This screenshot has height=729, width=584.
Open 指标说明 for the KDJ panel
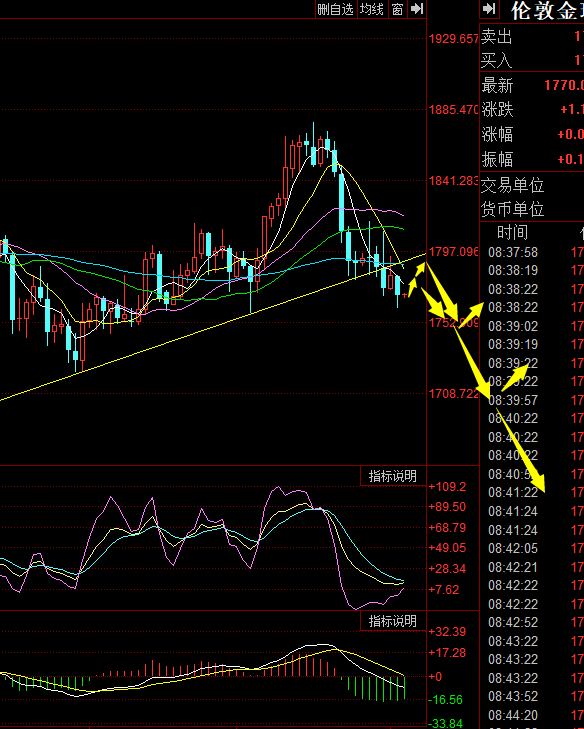click(393, 476)
